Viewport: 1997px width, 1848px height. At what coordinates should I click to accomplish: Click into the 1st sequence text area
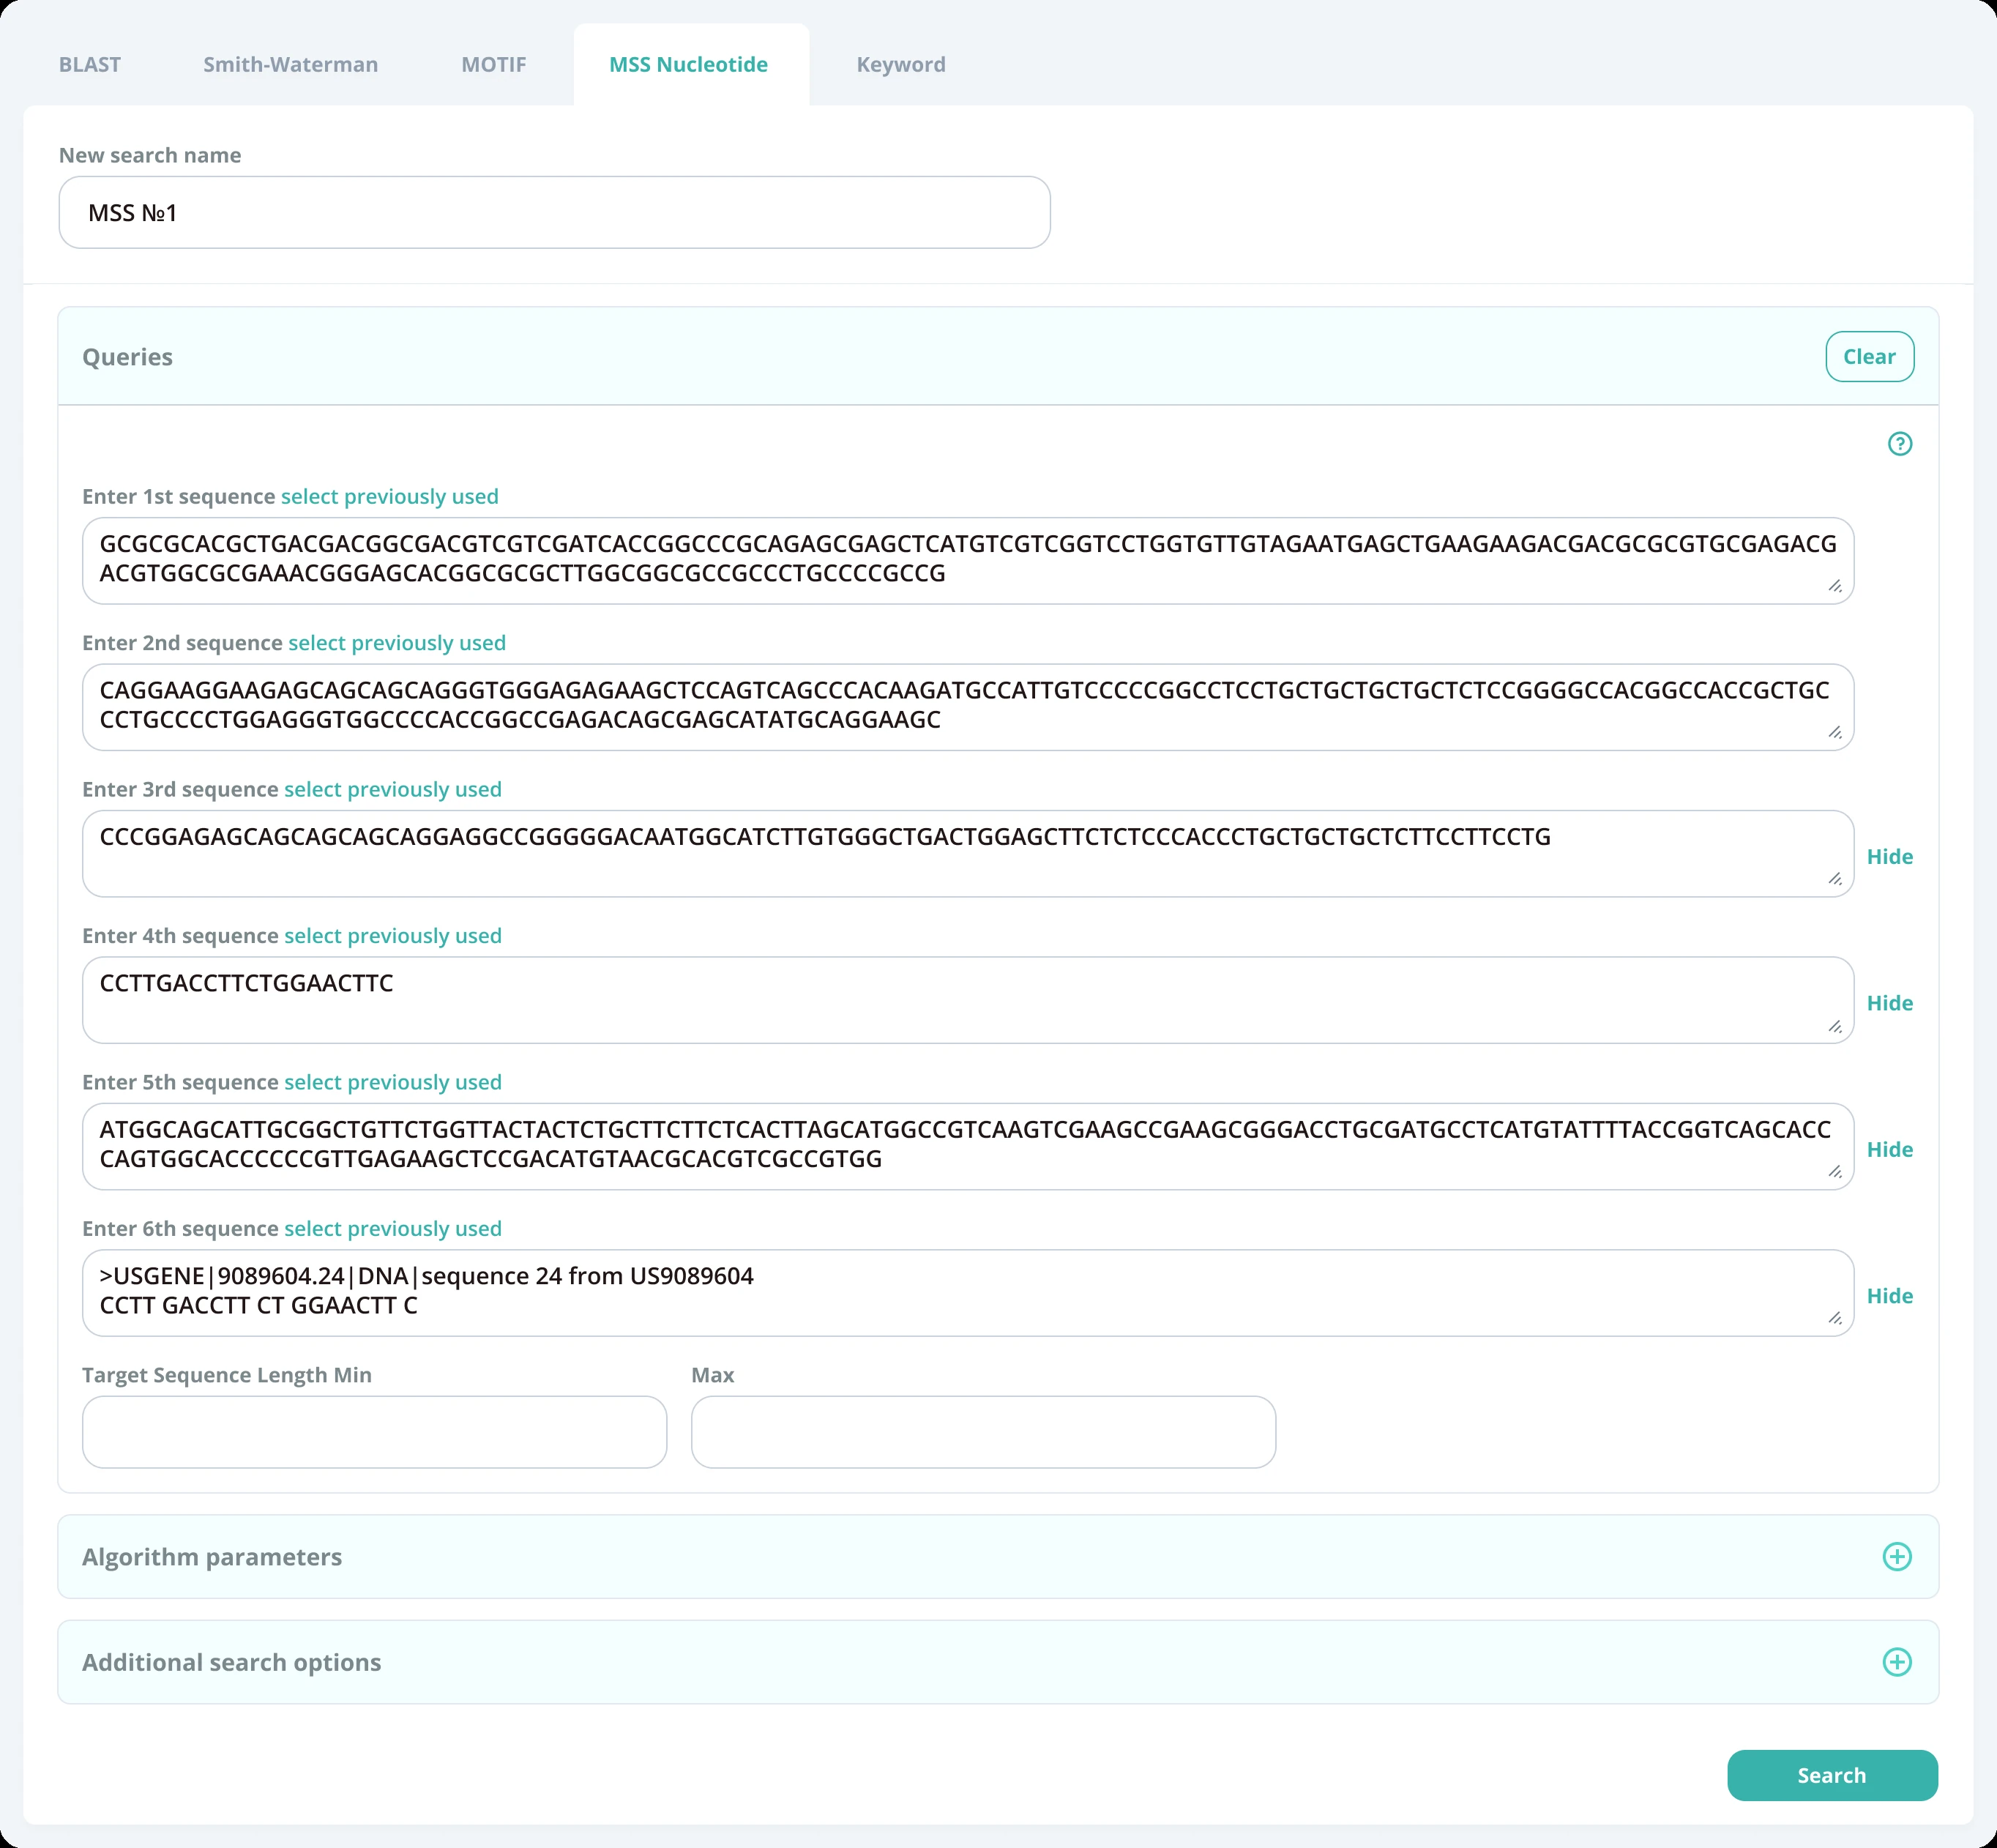(x=968, y=561)
